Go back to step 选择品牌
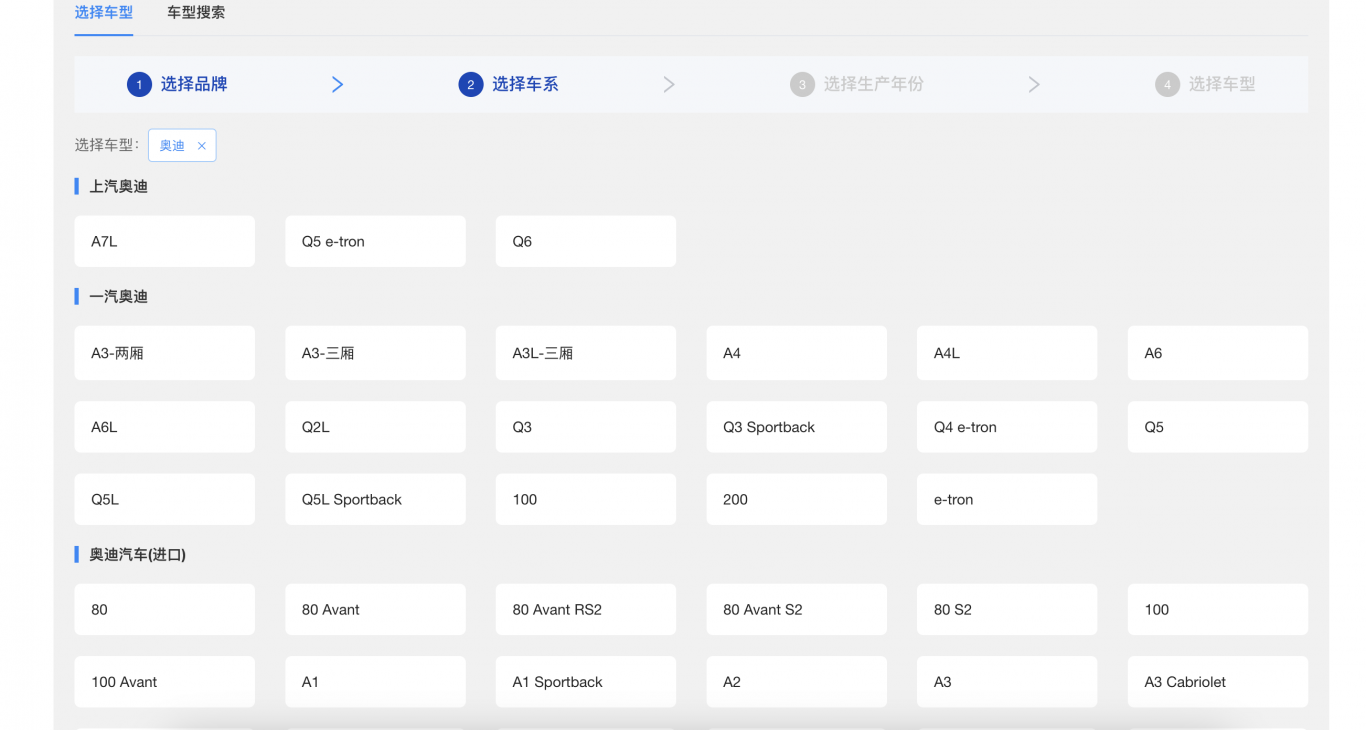Image resolution: width=1366 pixels, height=730 pixels. point(194,85)
